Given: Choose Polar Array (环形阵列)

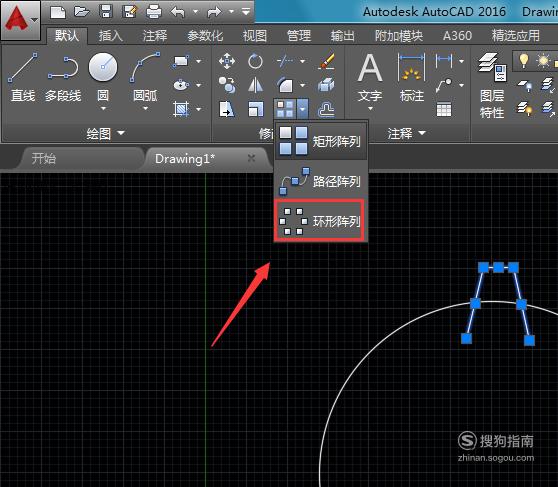Looking at the screenshot, I should coord(320,221).
